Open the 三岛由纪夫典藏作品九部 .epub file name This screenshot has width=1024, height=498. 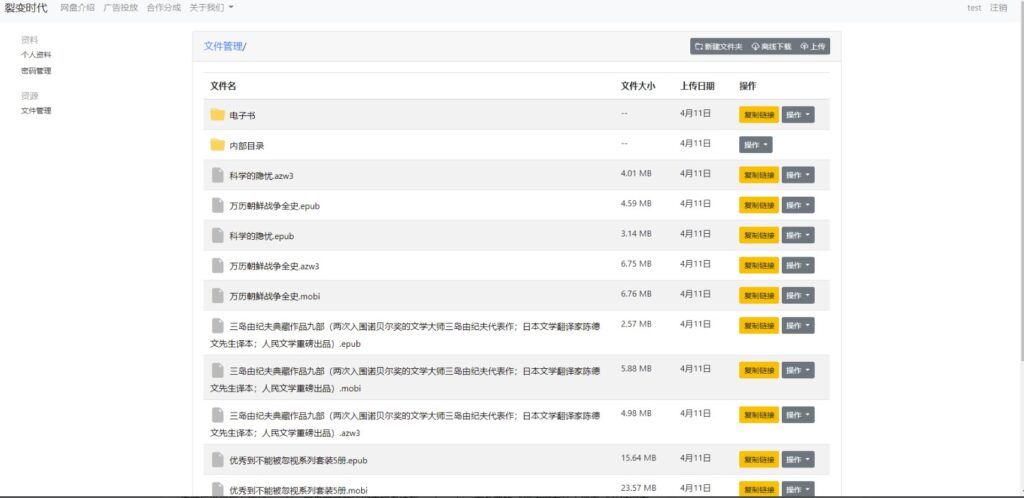coord(405,335)
